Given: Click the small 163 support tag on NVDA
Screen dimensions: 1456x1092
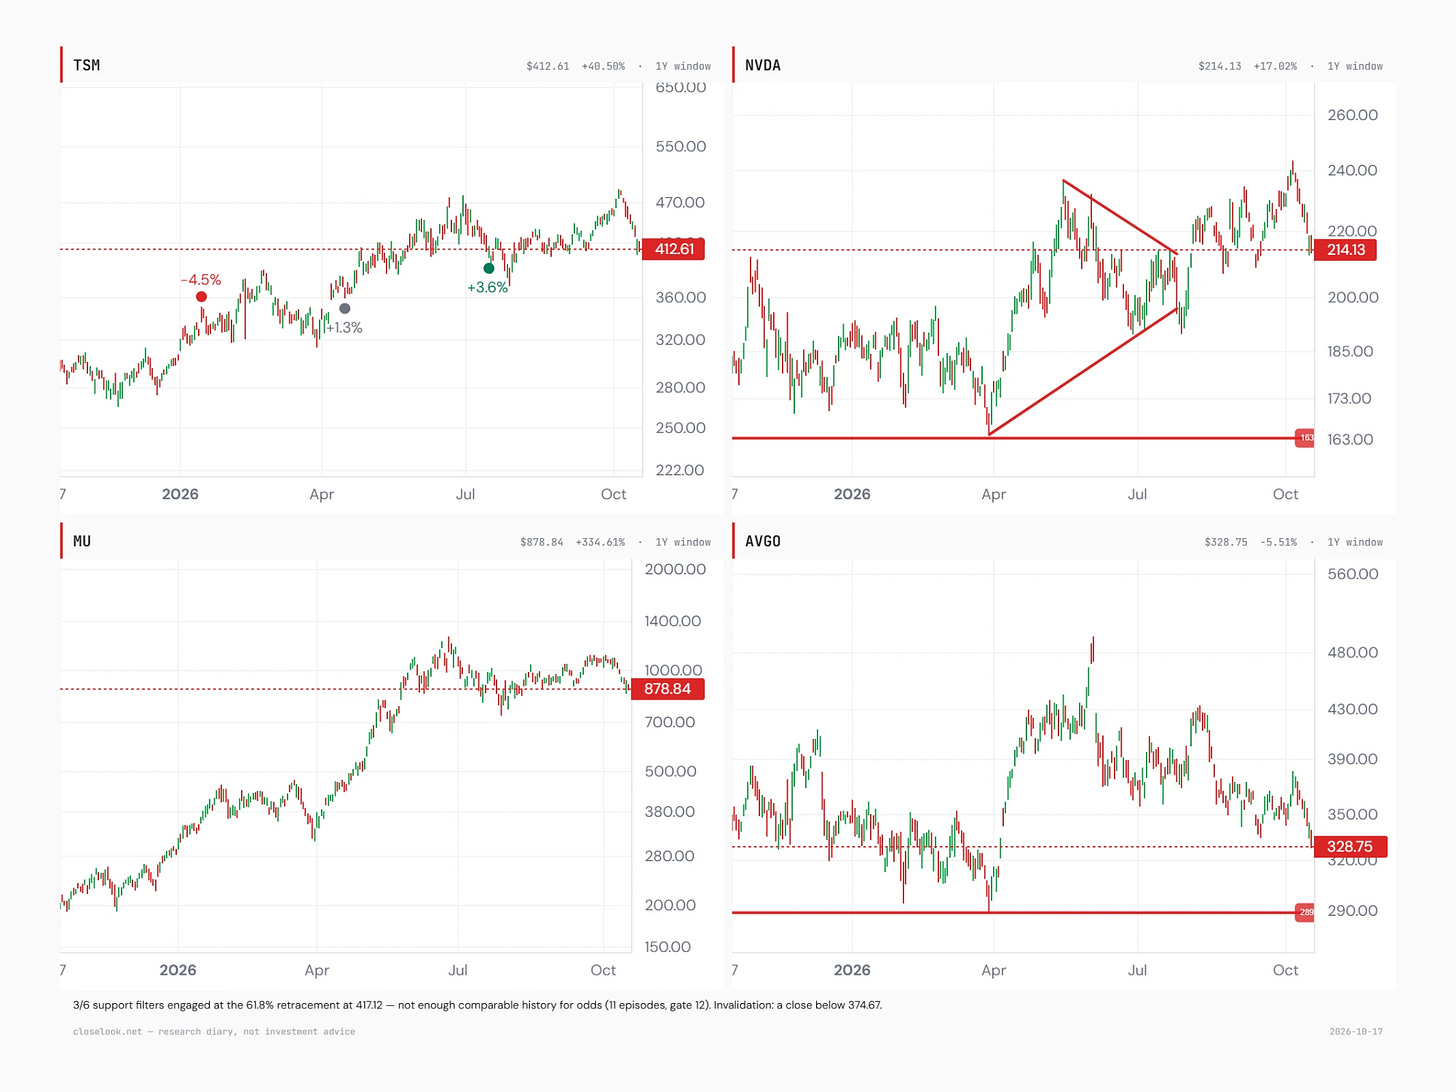Looking at the screenshot, I should pos(1305,438).
